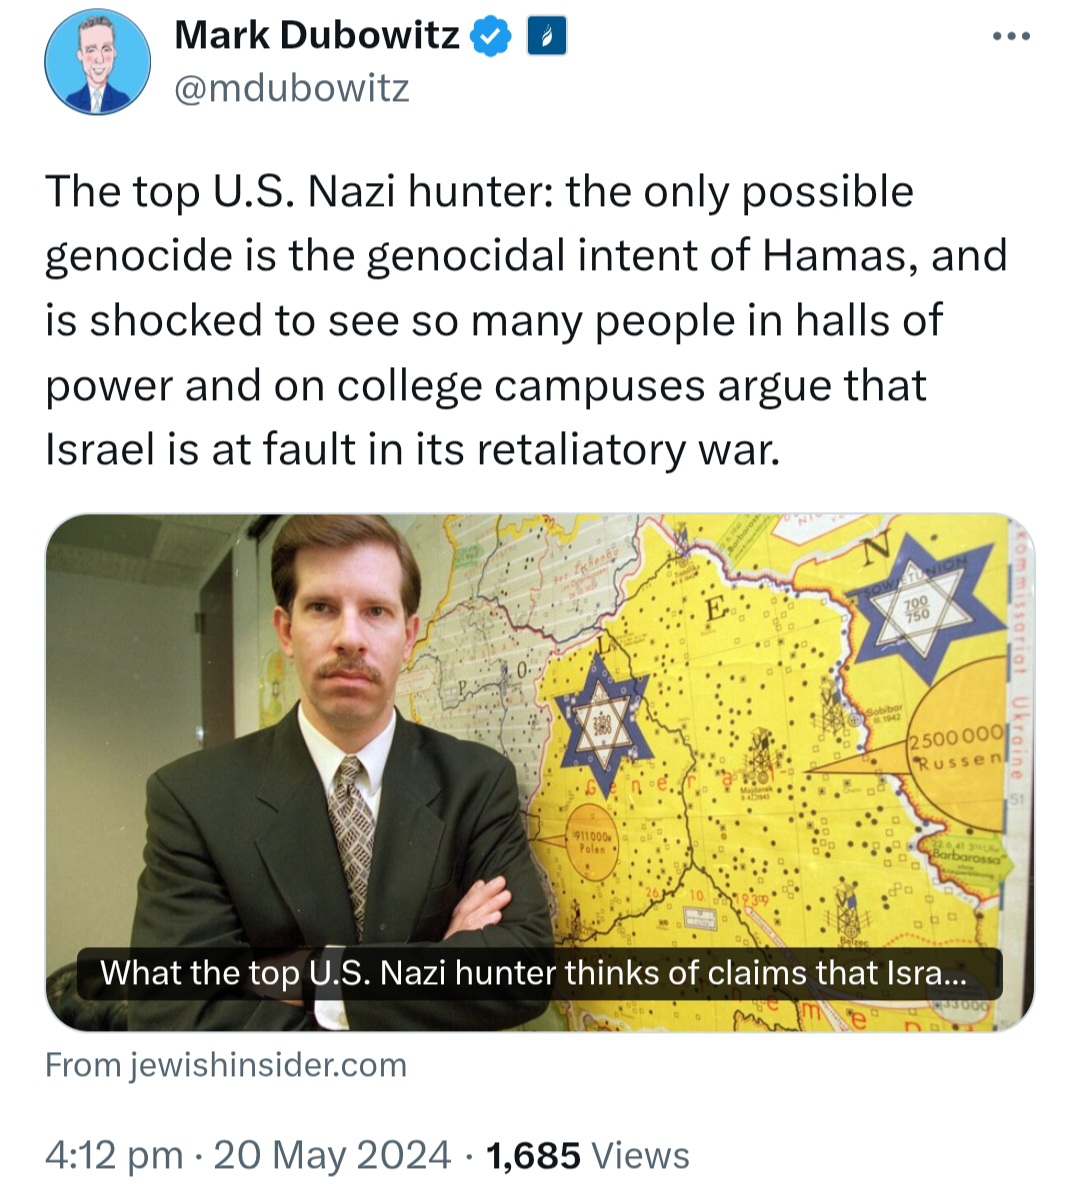Click the 20 May 2024 date
The width and height of the screenshot is (1080, 1193).
(x=333, y=1155)
